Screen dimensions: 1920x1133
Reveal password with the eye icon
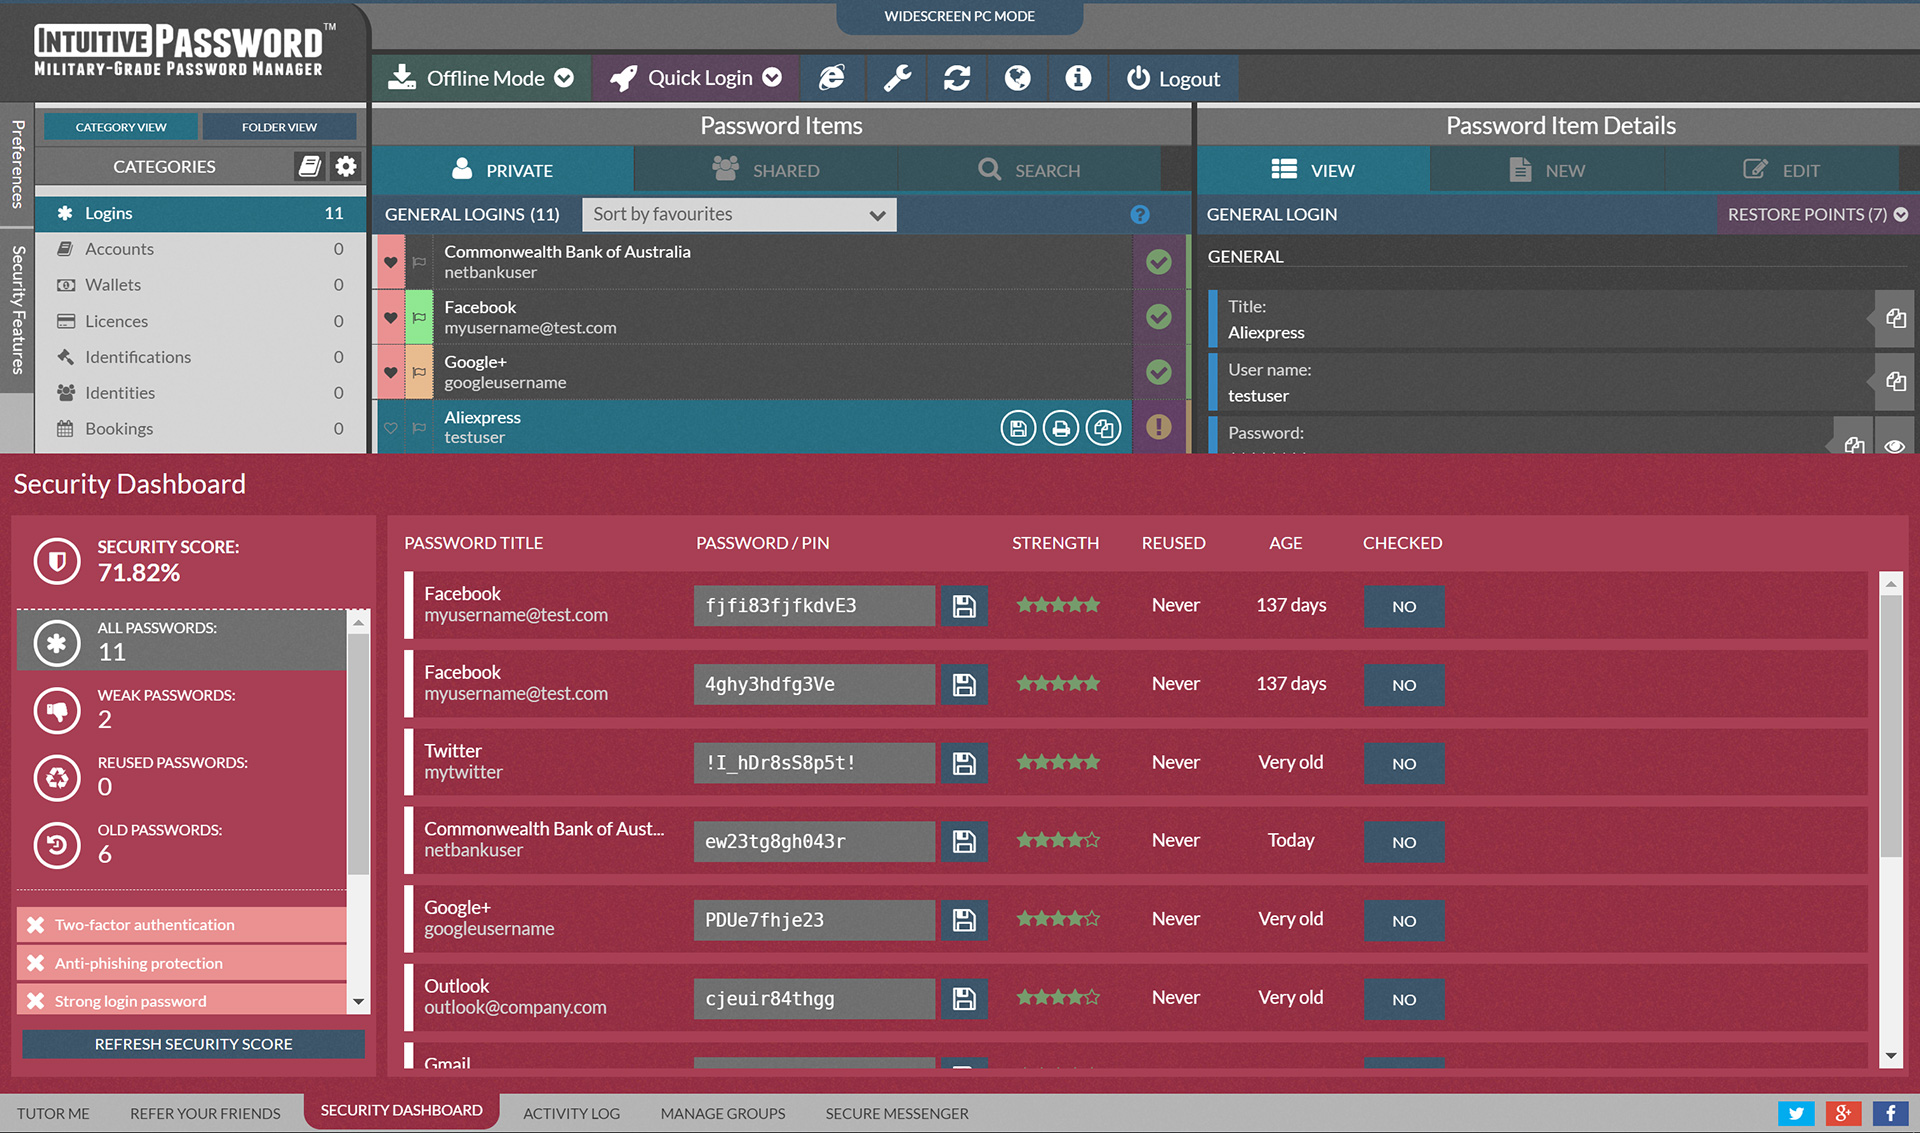pyautogui.click(x=1894, y=446)
